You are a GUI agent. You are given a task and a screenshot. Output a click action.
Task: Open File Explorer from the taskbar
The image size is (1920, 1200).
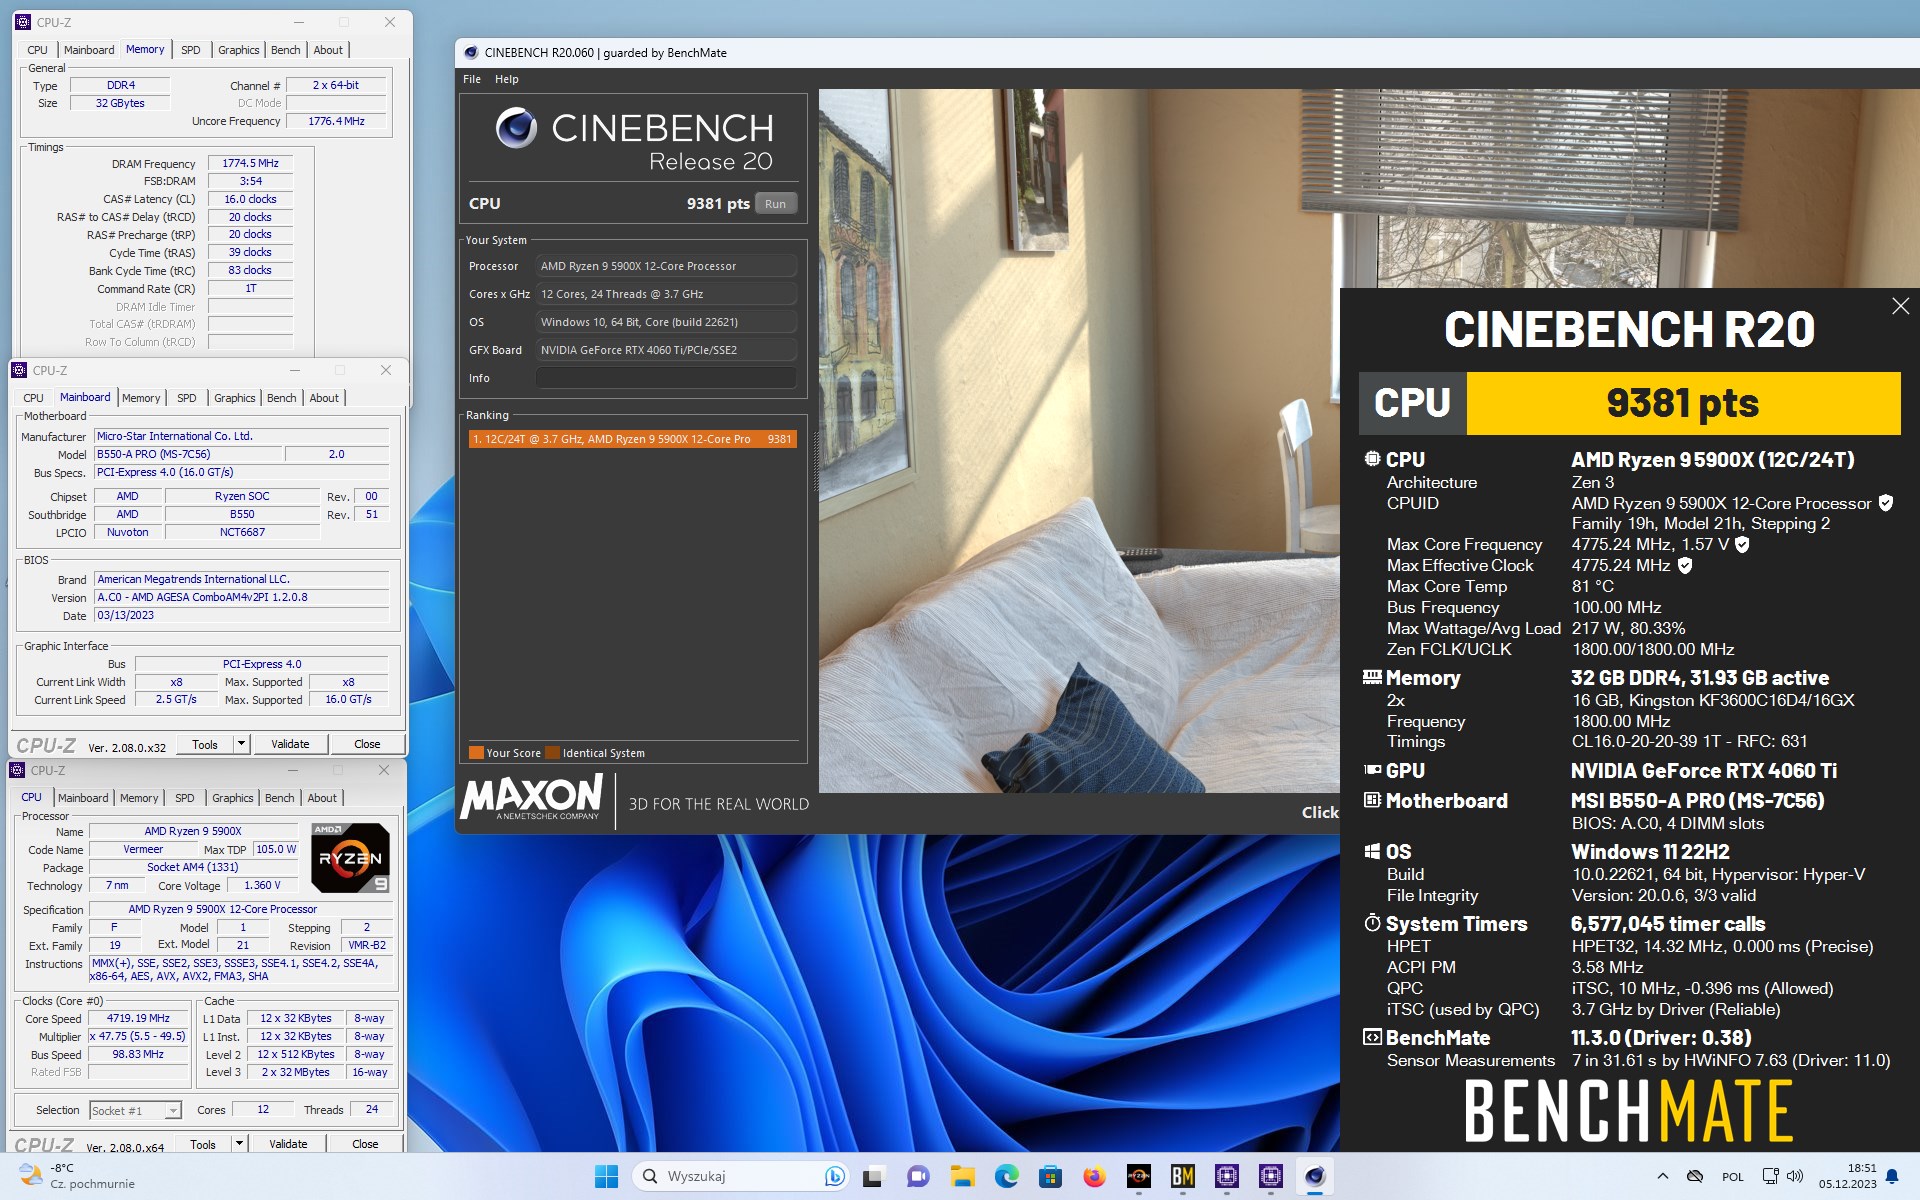[x=962, y=1176]
